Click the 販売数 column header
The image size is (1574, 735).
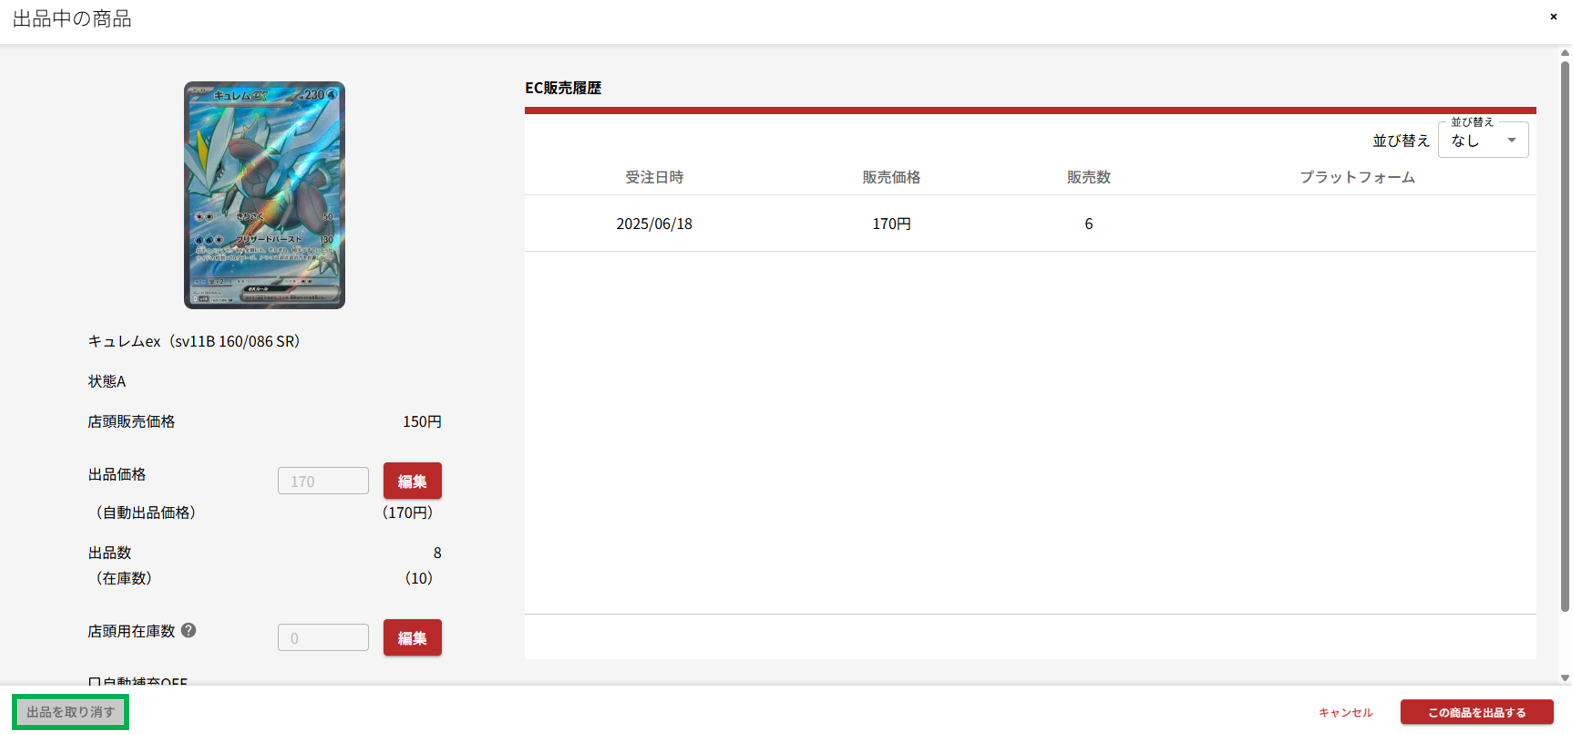1088,177
